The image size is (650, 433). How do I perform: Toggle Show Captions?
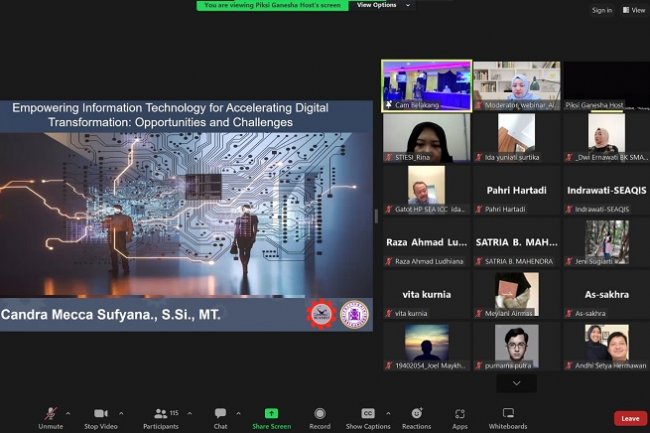(368, 415)
